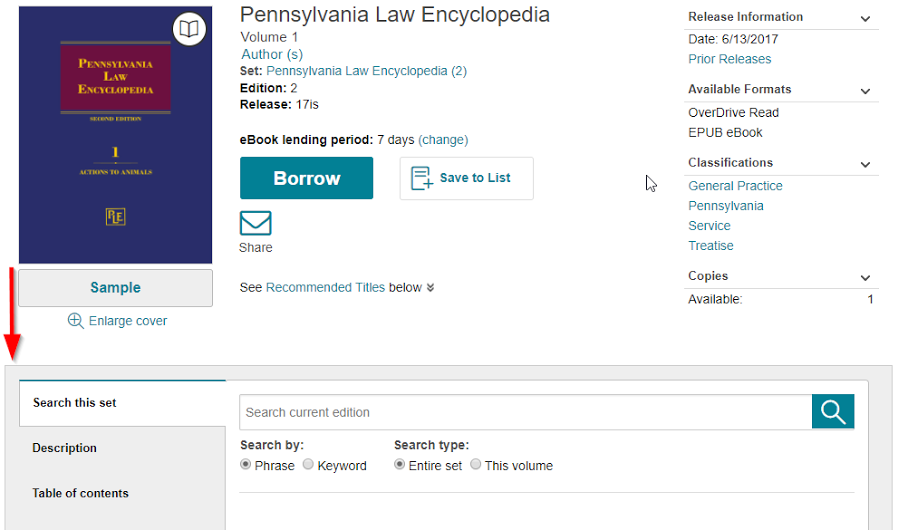Click the open book icon on cover
Image resolution: width=908 pixels, height=530 pixels.
coord(189,28)
